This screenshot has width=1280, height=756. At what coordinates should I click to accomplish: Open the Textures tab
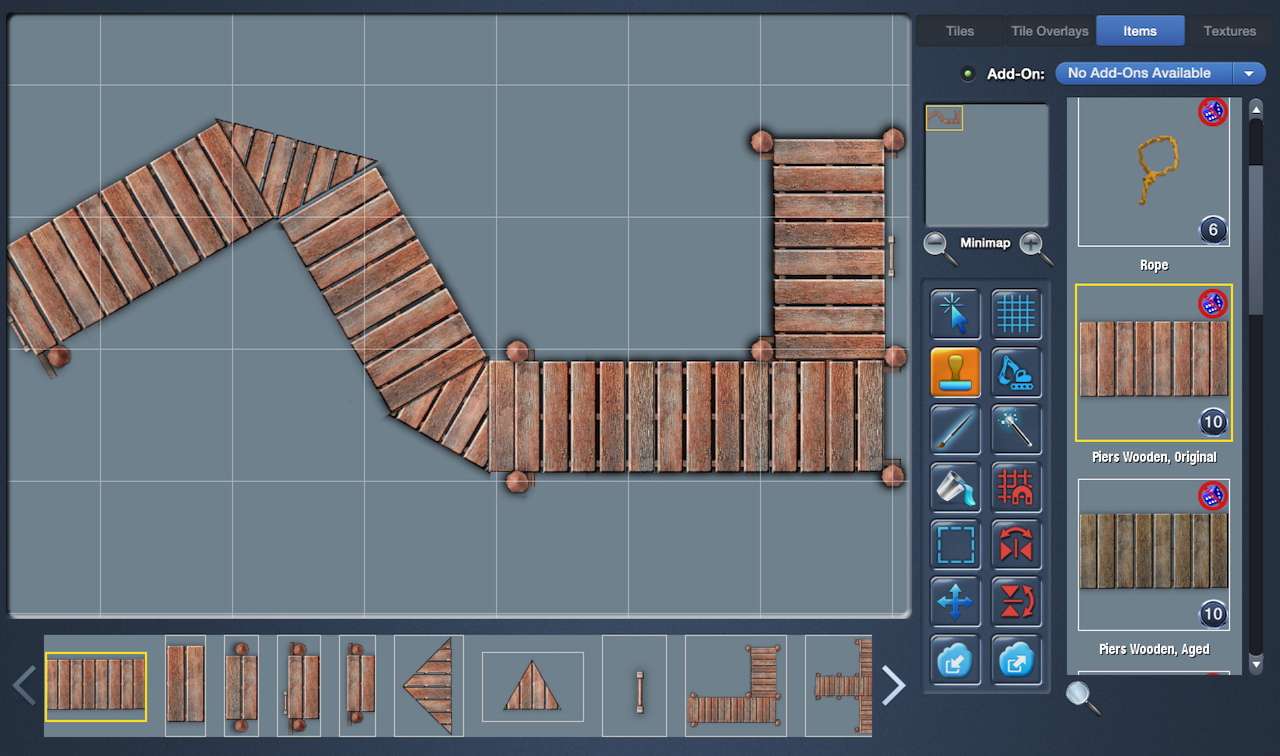[1229, 30]
